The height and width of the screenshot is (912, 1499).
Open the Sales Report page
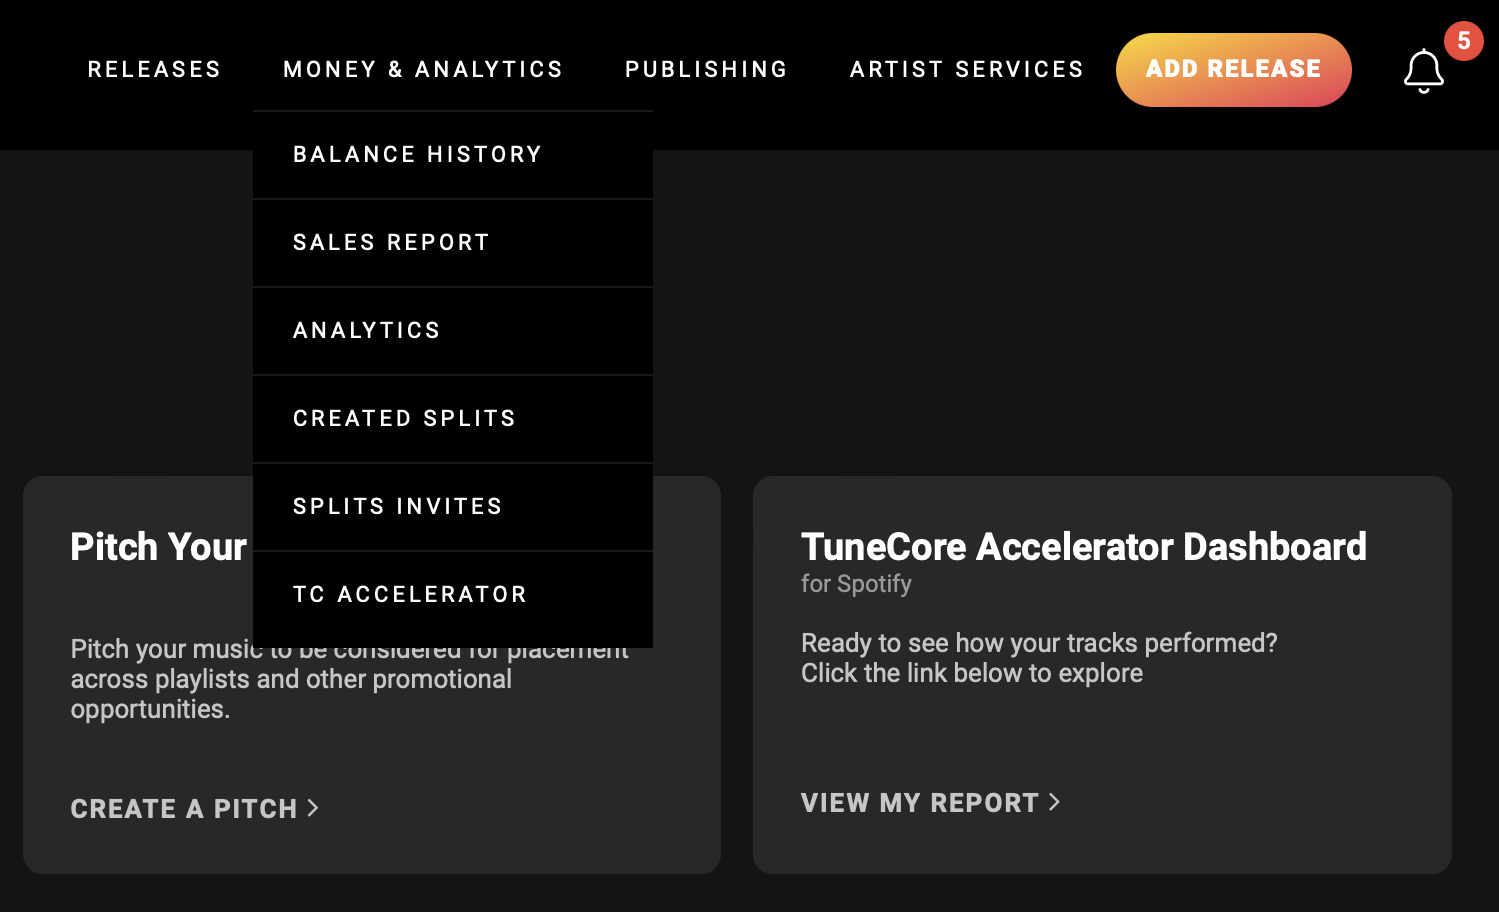point(391,242)
